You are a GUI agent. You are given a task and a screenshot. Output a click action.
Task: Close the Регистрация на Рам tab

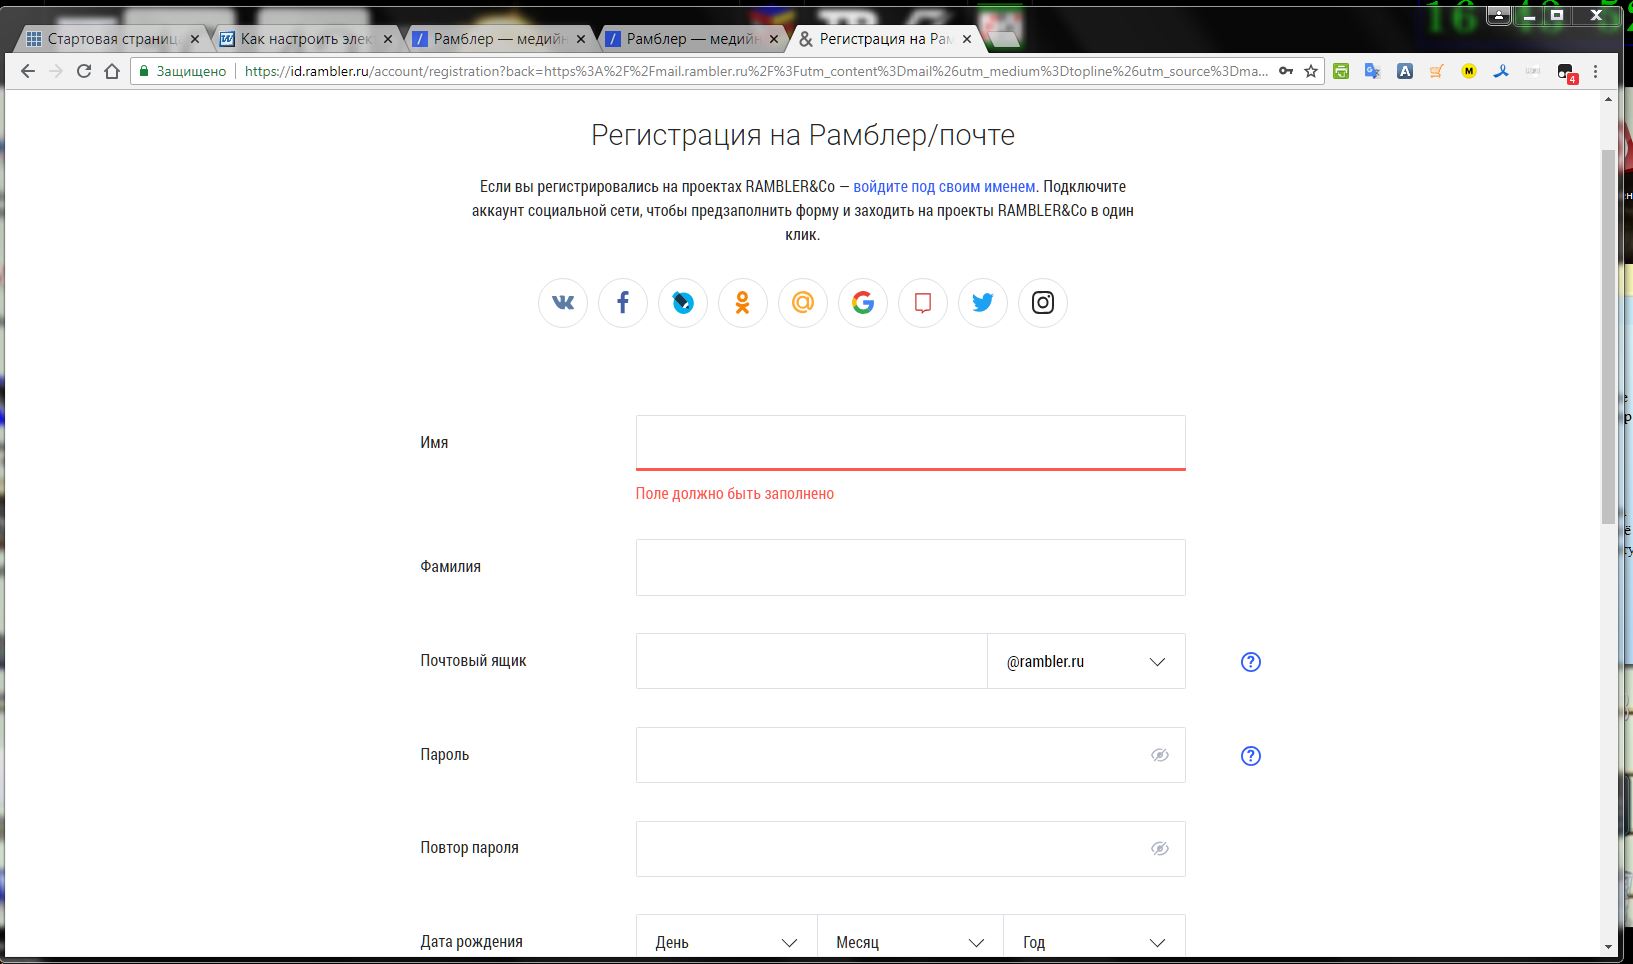point(966,40)
